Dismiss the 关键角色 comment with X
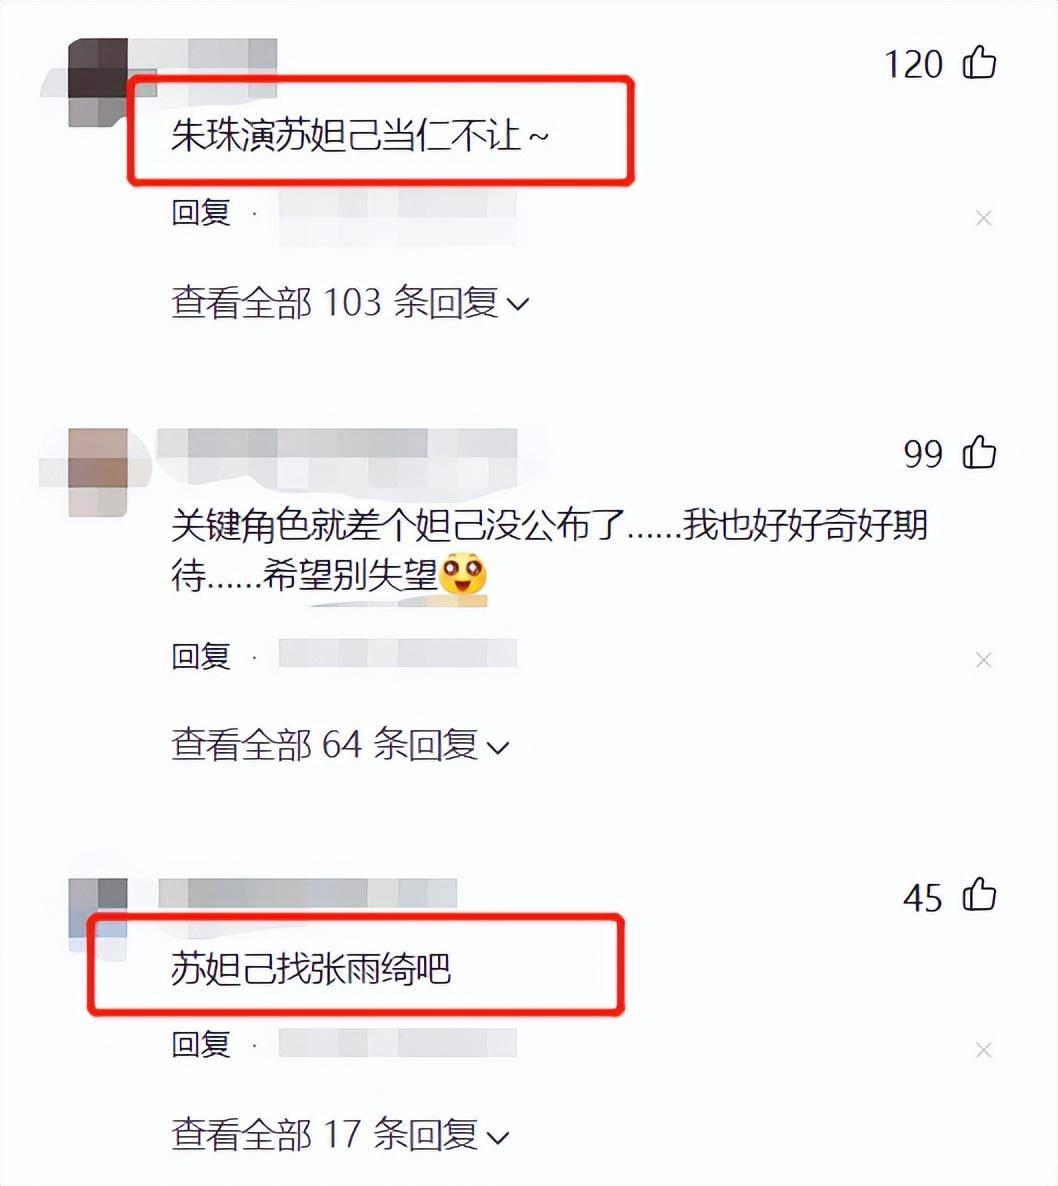The width and height of the screenshot is (1058, 1186). 983,660
